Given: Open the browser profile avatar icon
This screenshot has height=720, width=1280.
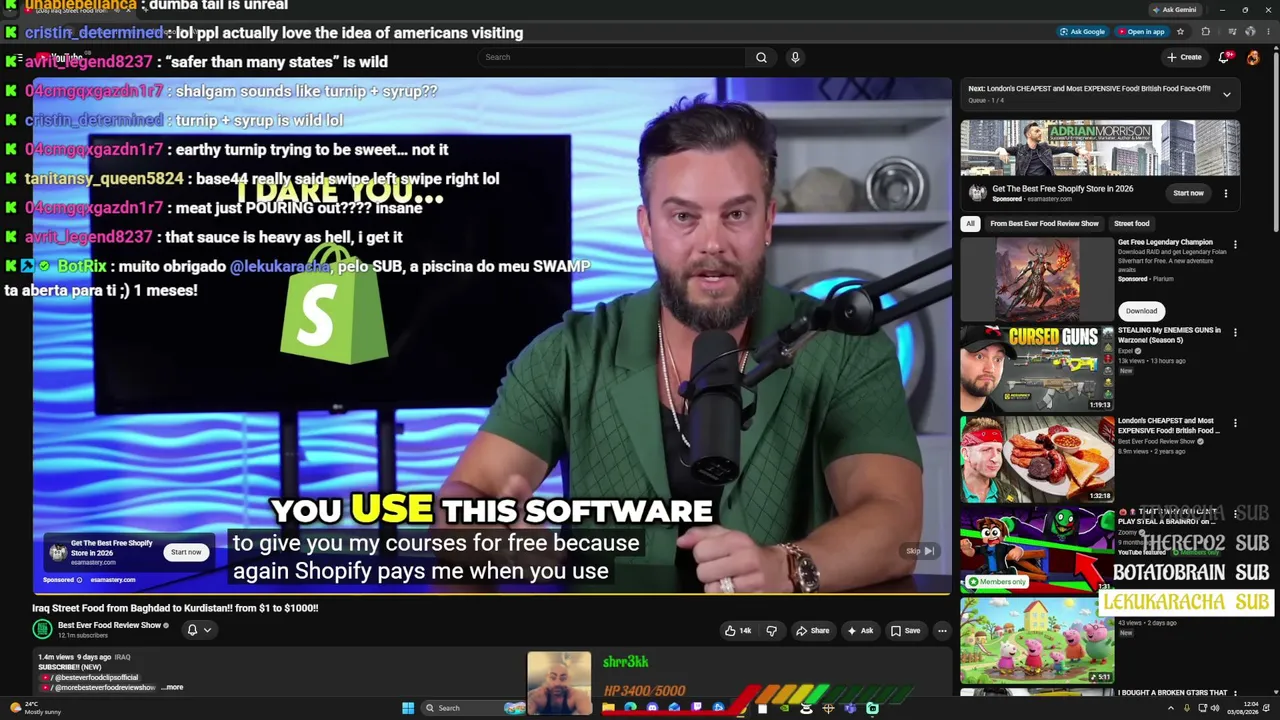Looking at the screenshot, I should point(1251,32).
